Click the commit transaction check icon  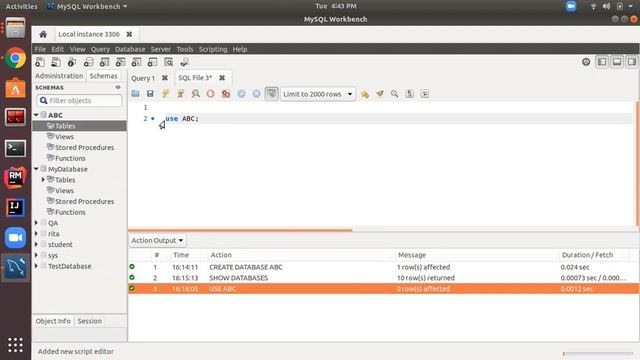[241, 94]
